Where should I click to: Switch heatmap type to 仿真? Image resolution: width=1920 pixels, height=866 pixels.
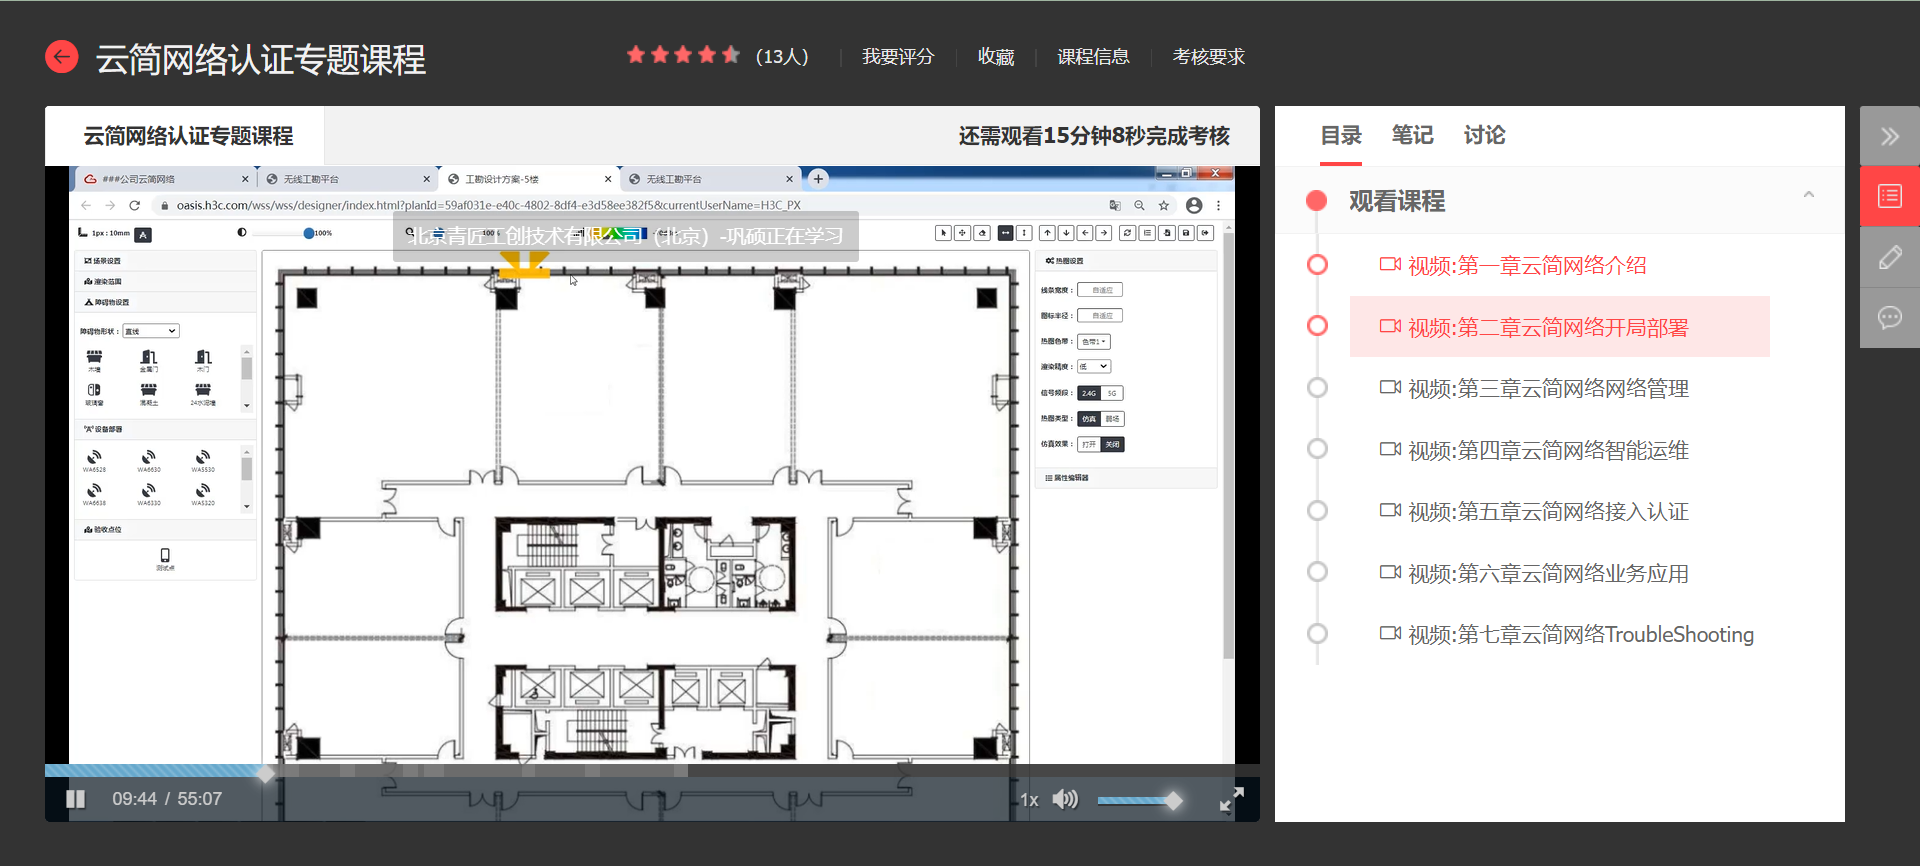(x=1089, y=419)
